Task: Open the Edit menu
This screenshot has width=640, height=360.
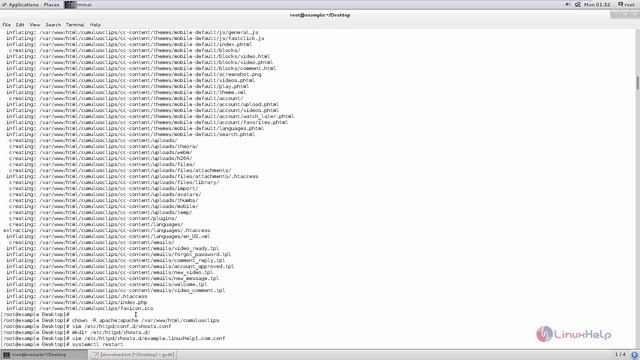Action: [20, 25]
